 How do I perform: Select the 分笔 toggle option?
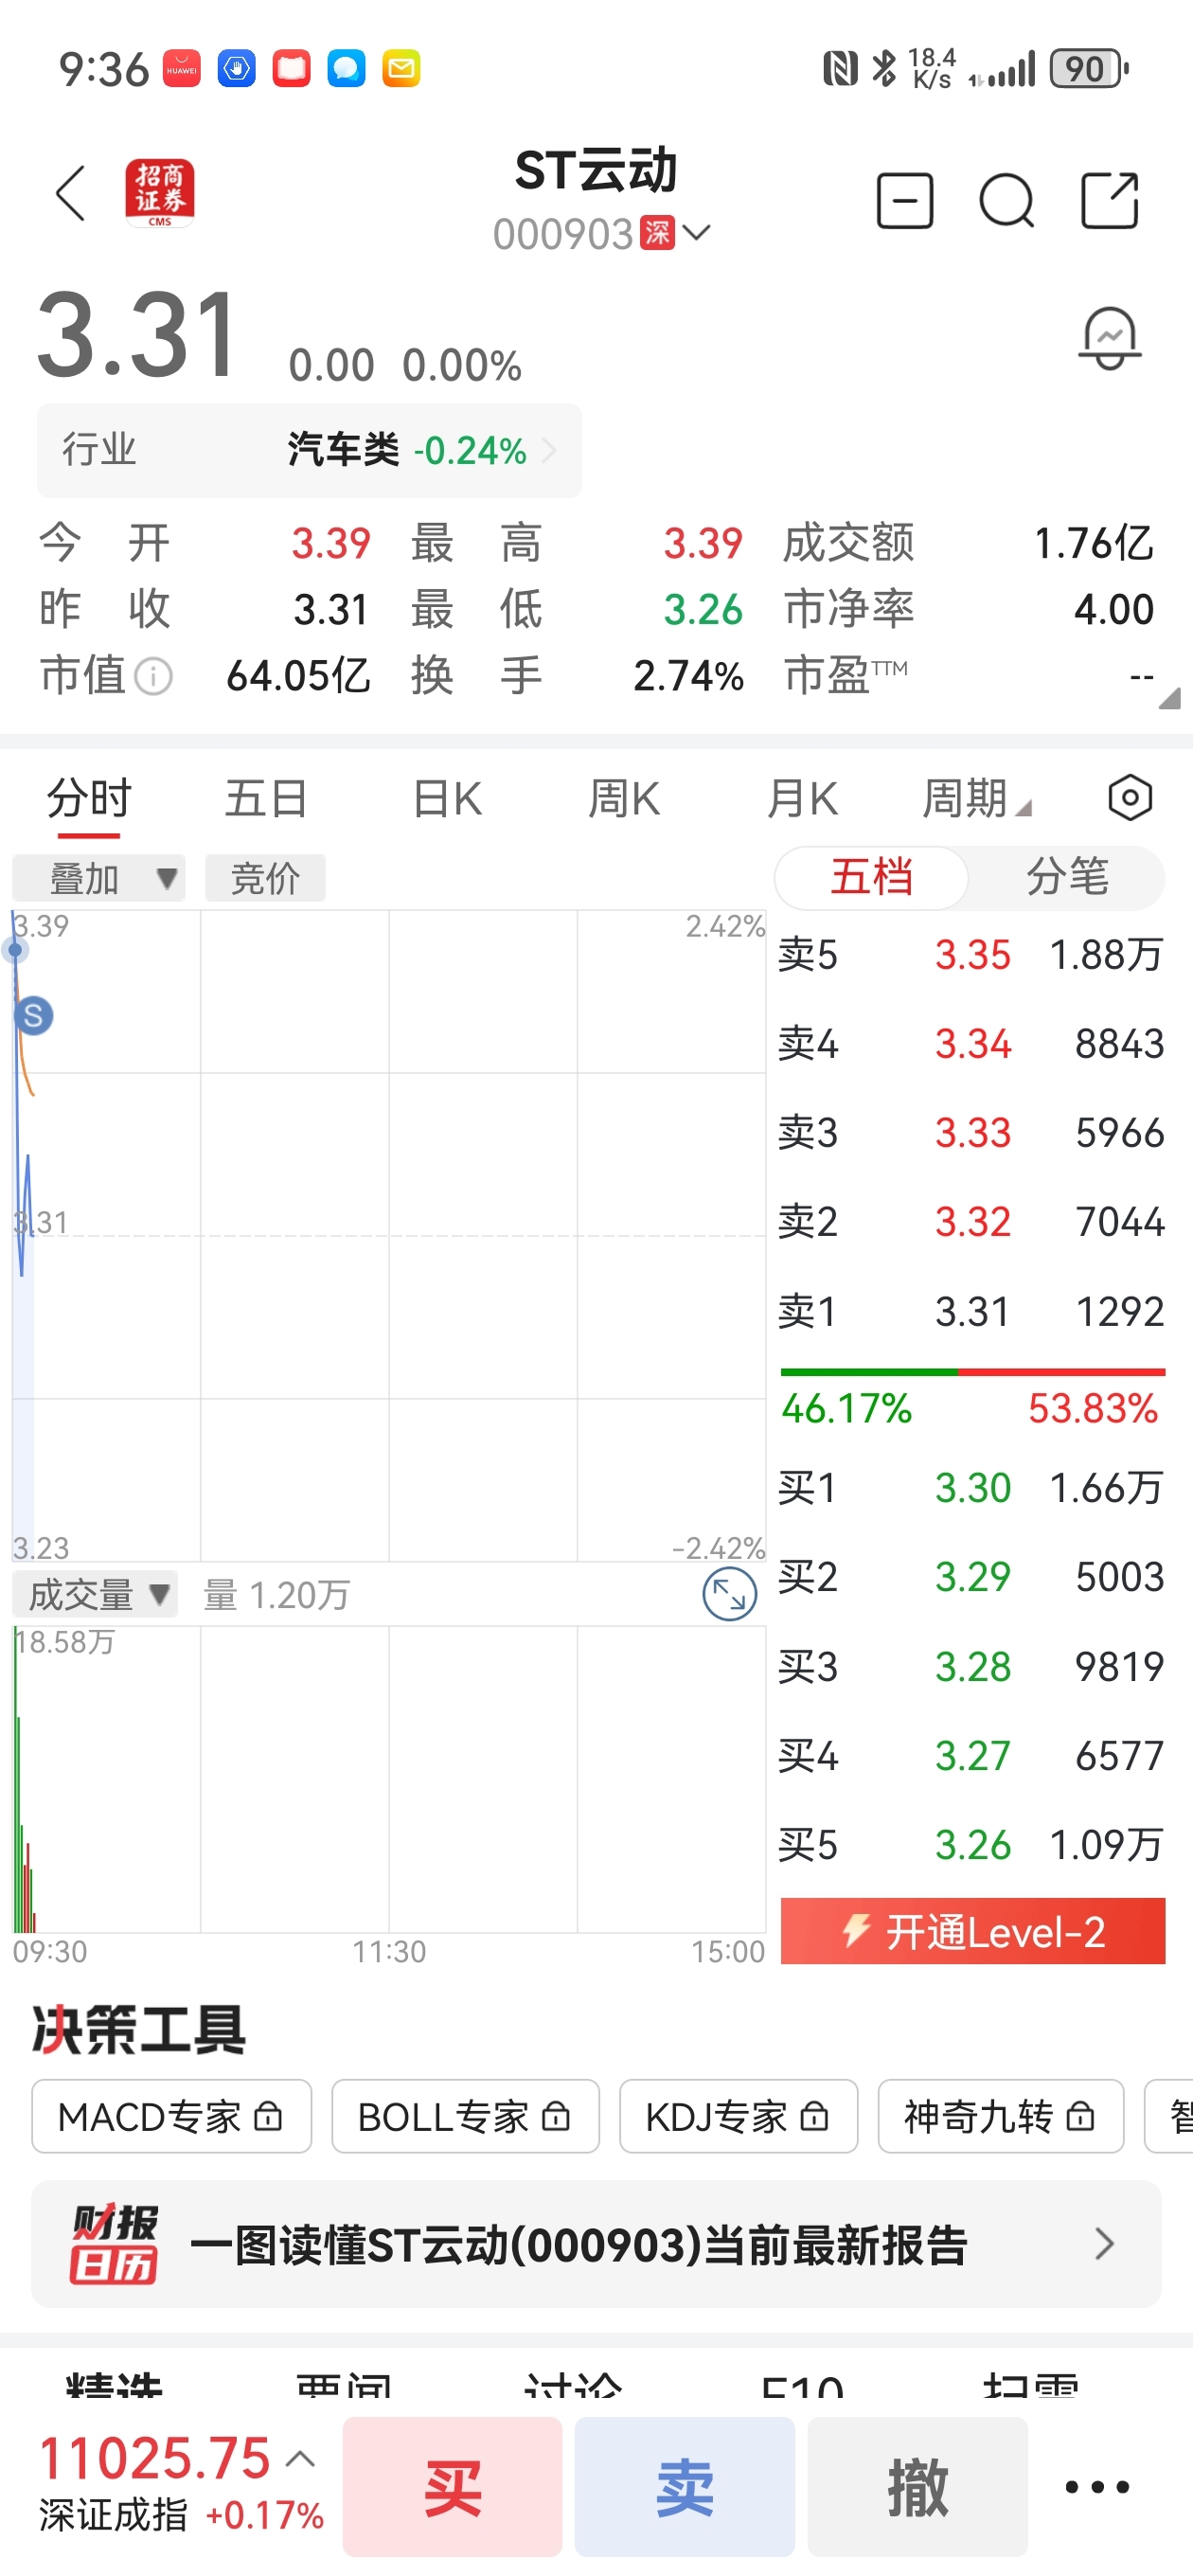1067,877
